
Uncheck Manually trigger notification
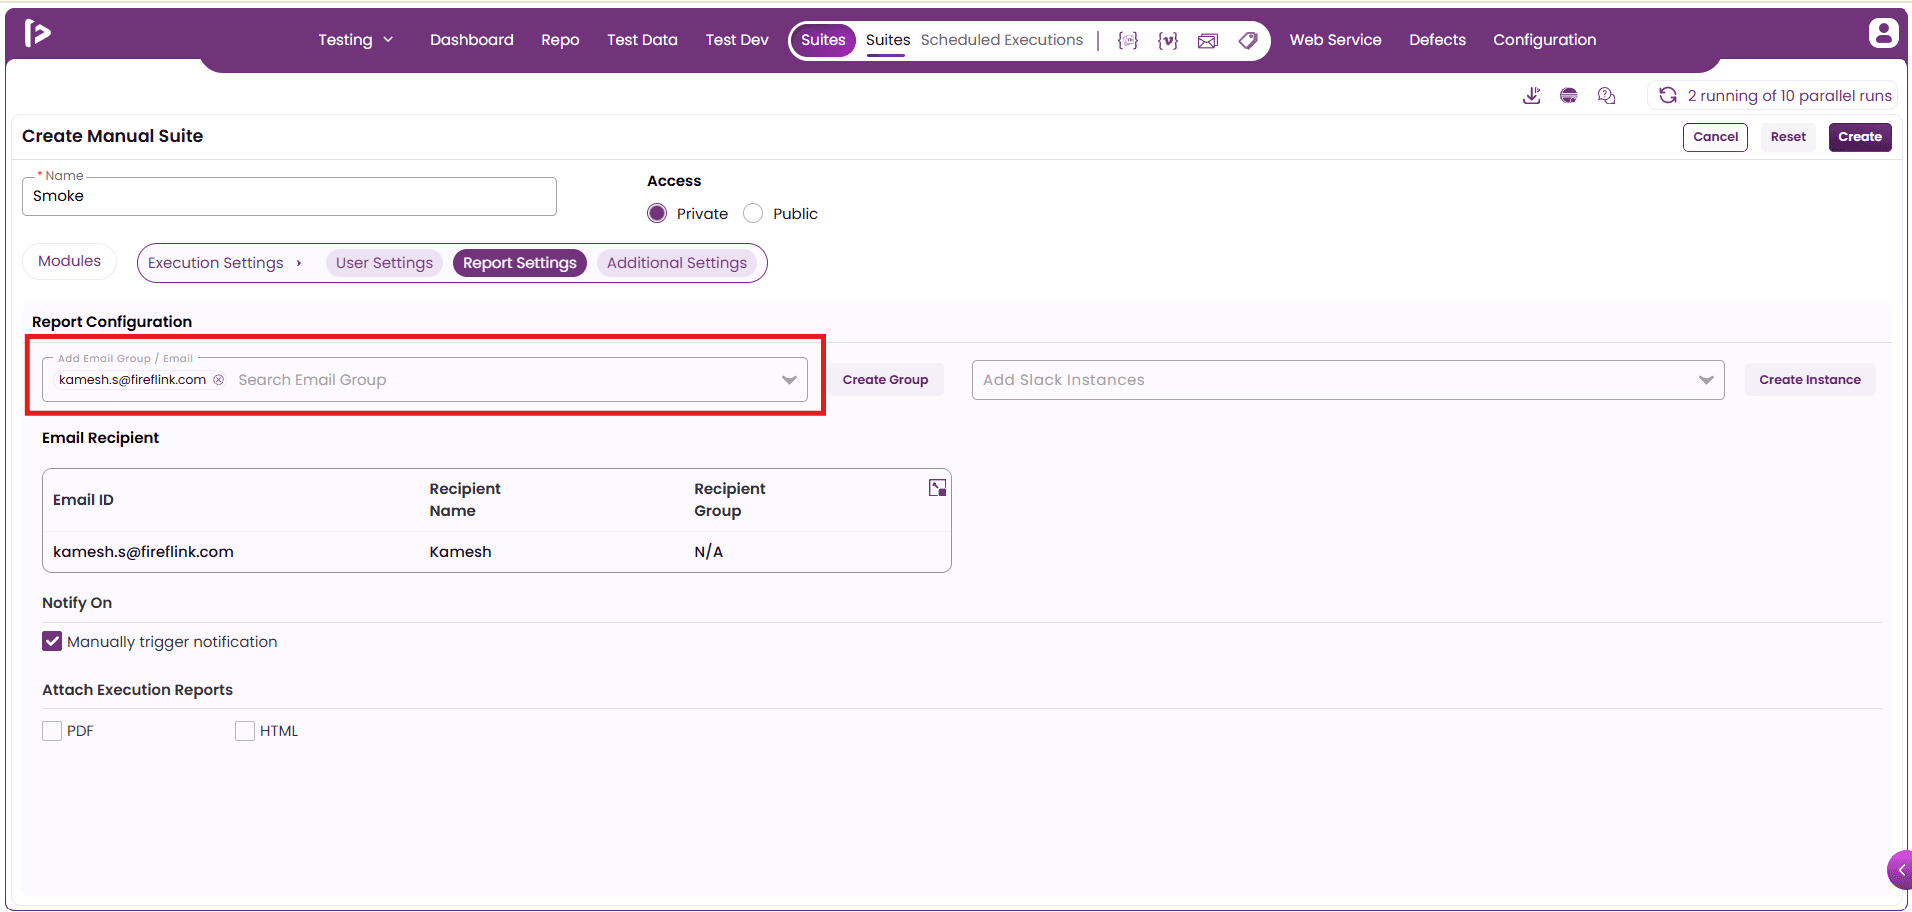click(52, 641)
